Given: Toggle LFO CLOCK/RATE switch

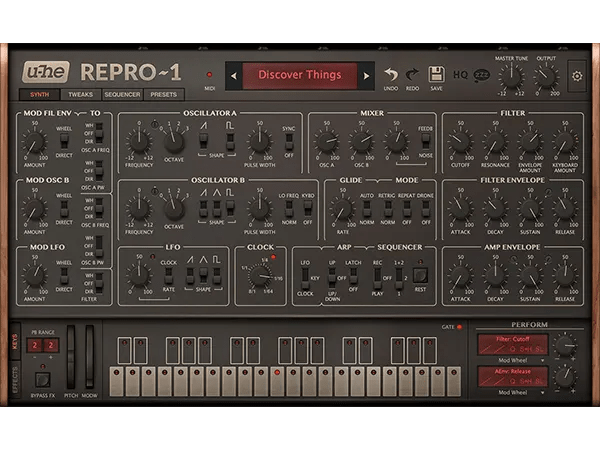Looking at the screenshot, I should tap(168, 276).
